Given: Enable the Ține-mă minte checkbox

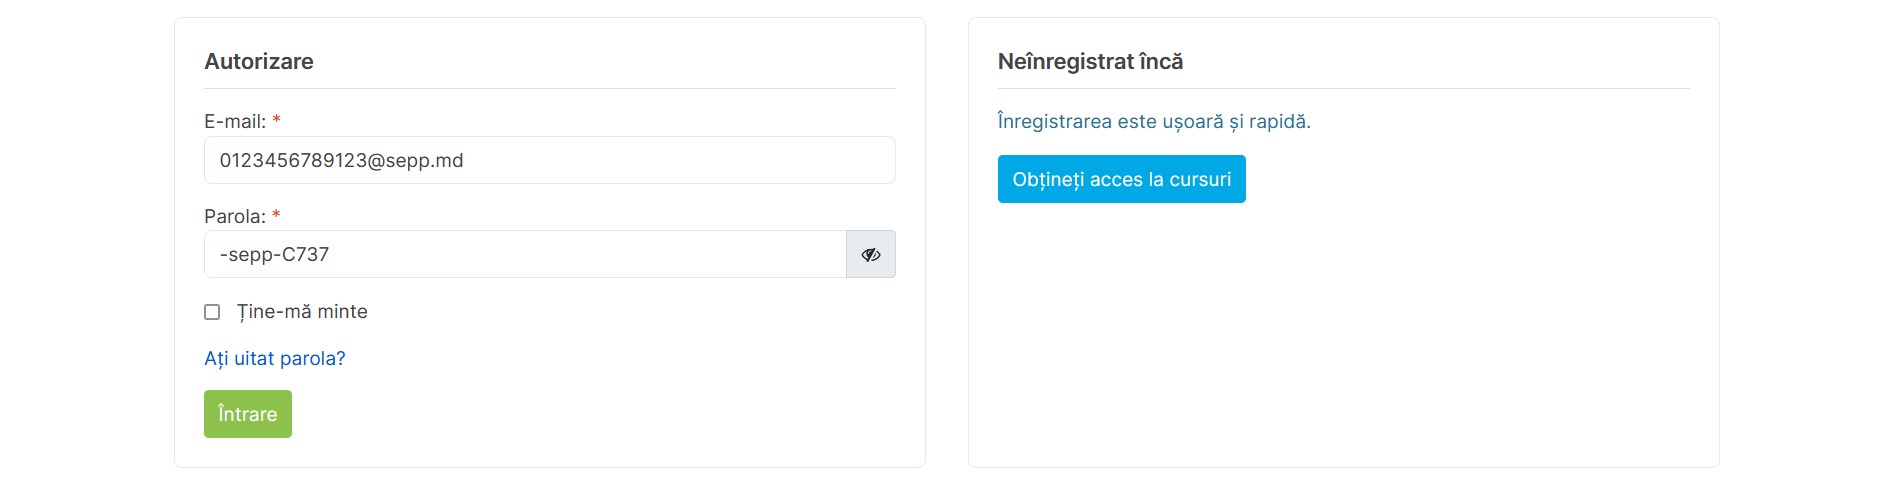Looking at the screenshot, I should pyautogui.click(x=212, y=312).
